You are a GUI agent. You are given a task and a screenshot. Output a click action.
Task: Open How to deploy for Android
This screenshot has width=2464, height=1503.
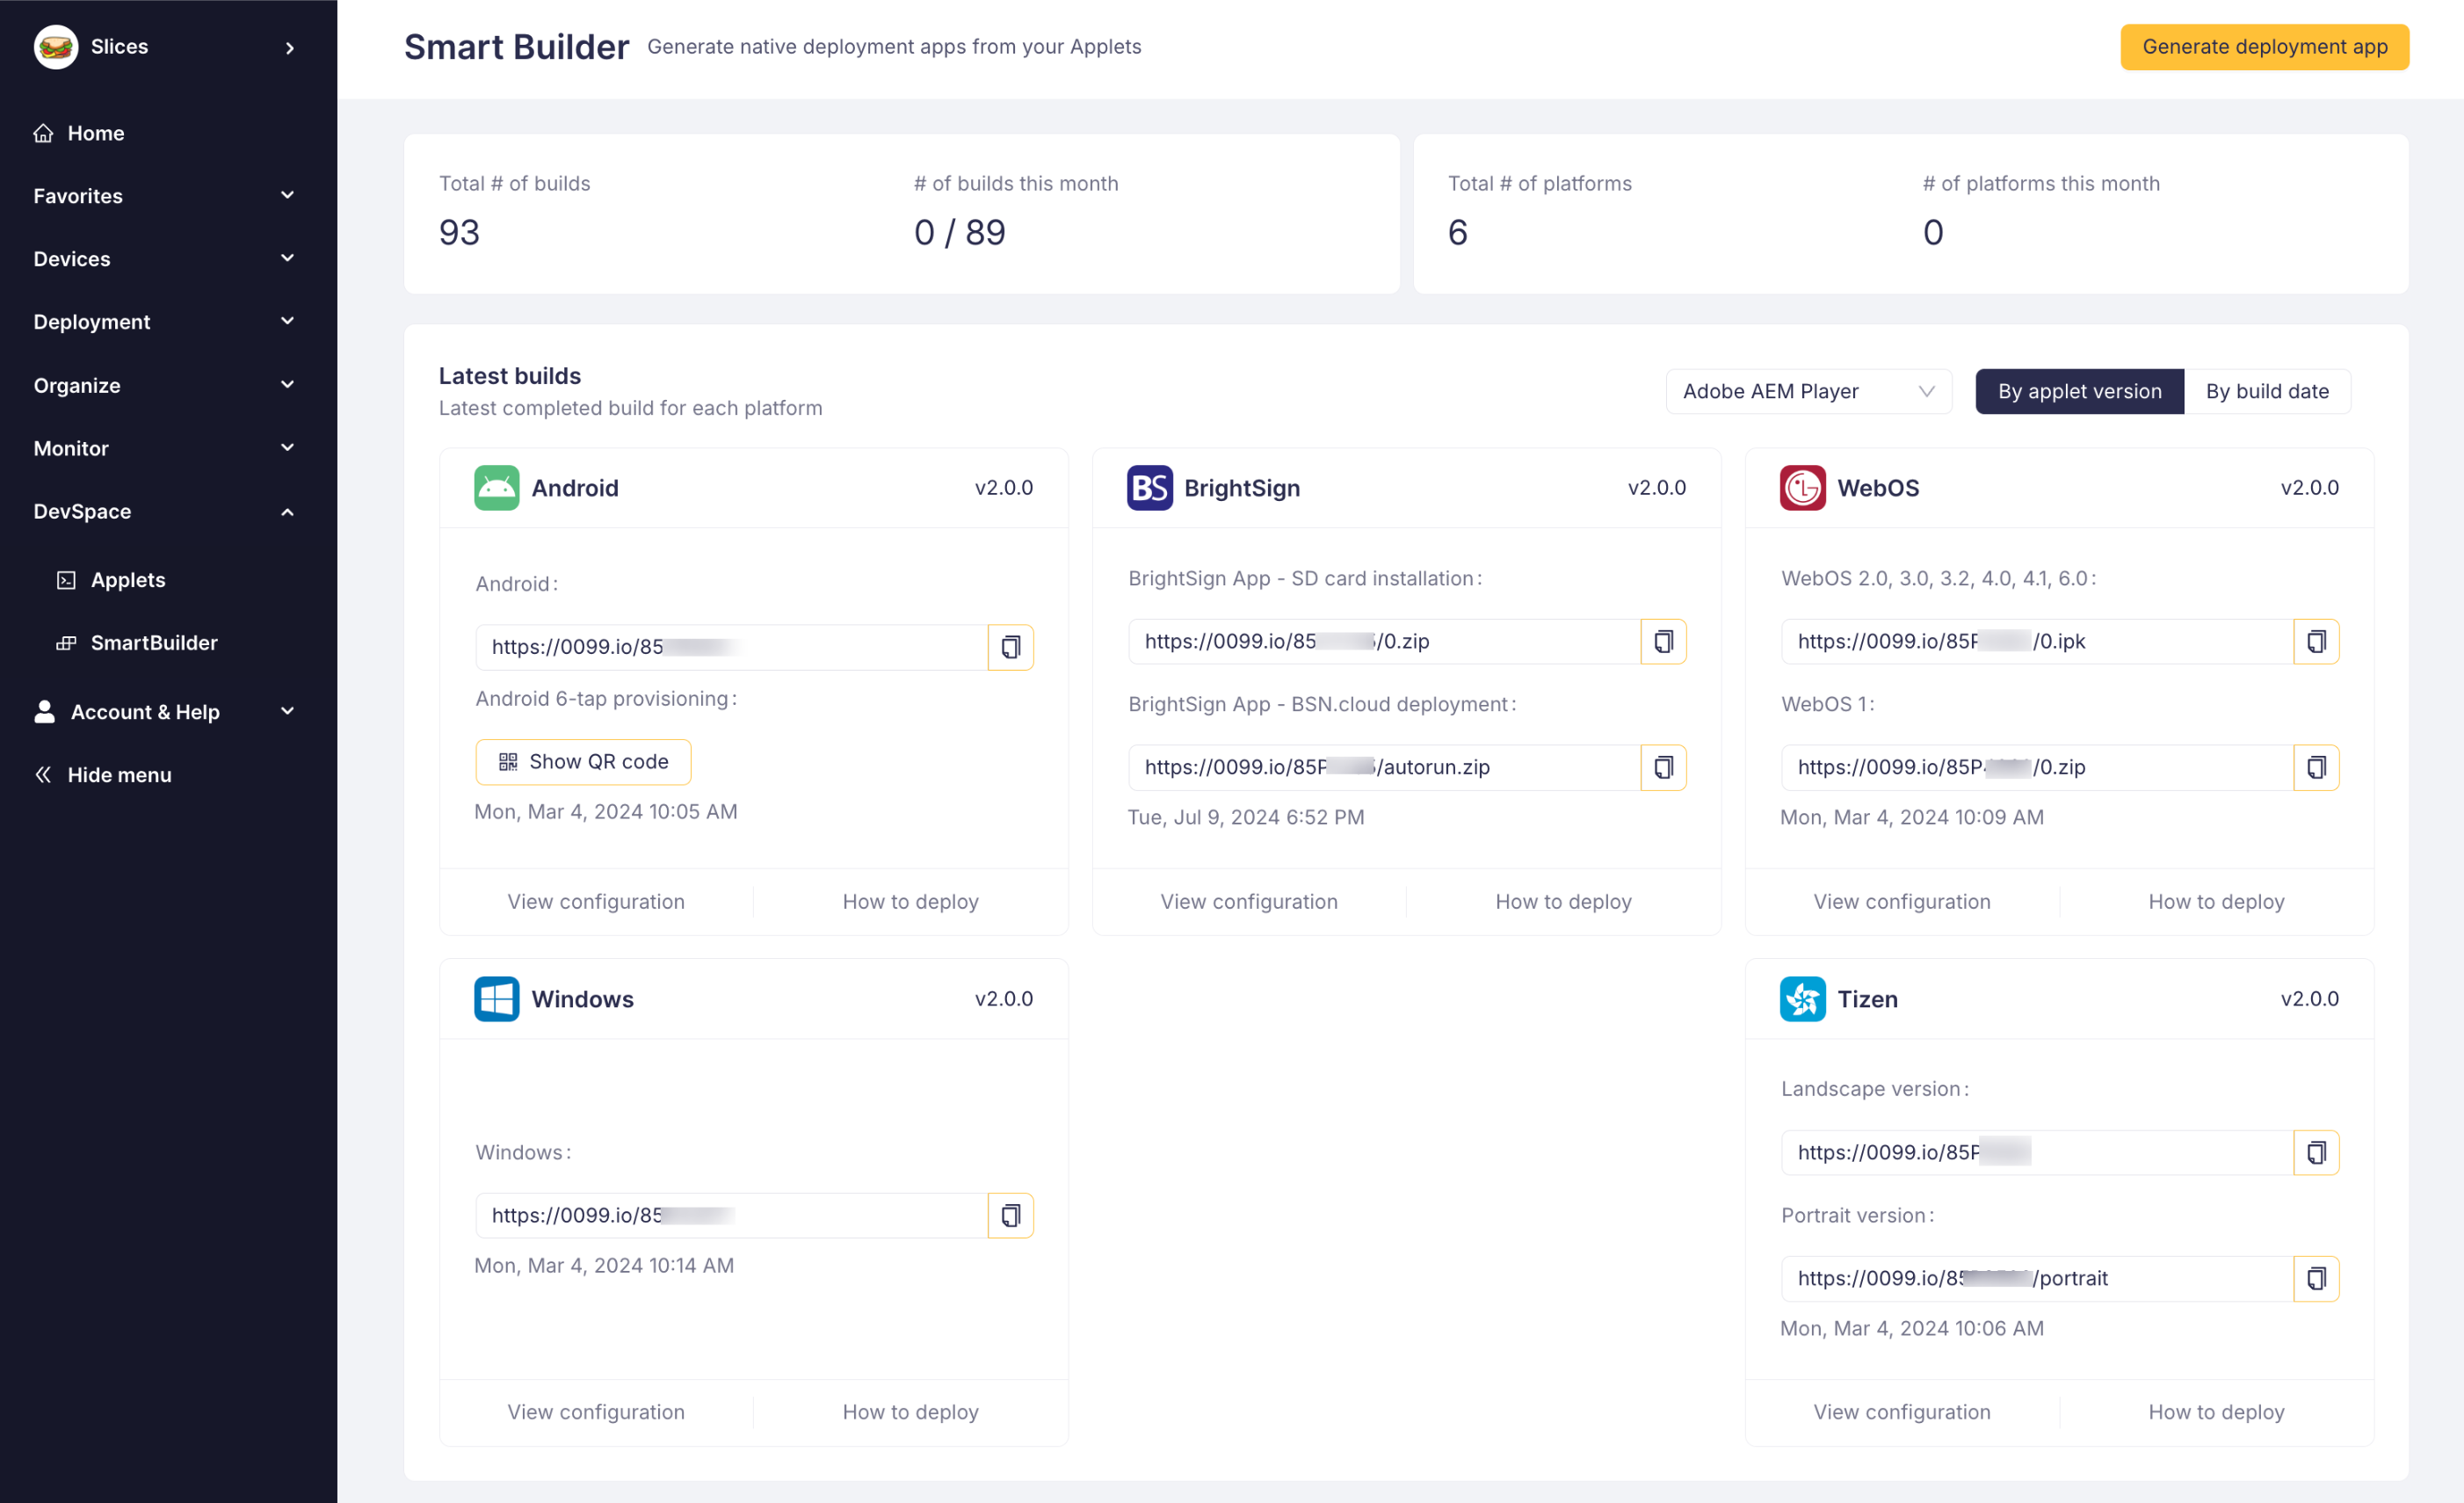click(911, 902)
